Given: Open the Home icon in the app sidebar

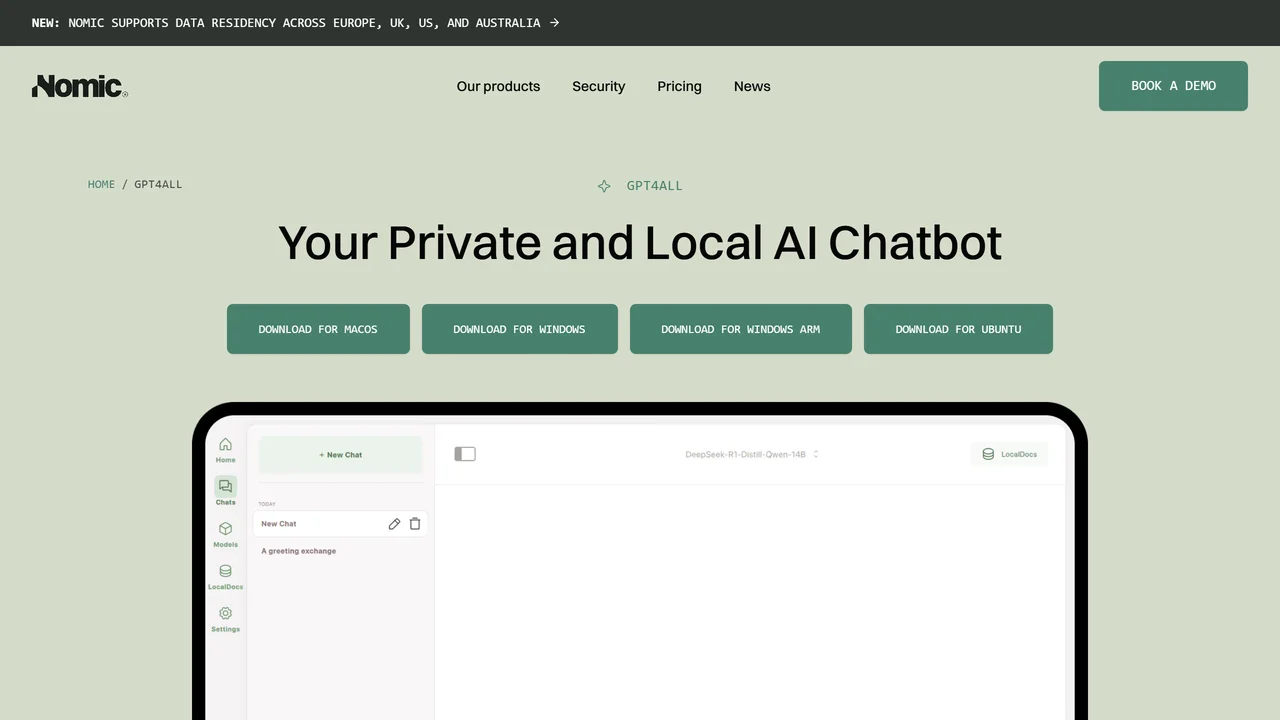Looking at the screenshot, I should pos(226,450).
